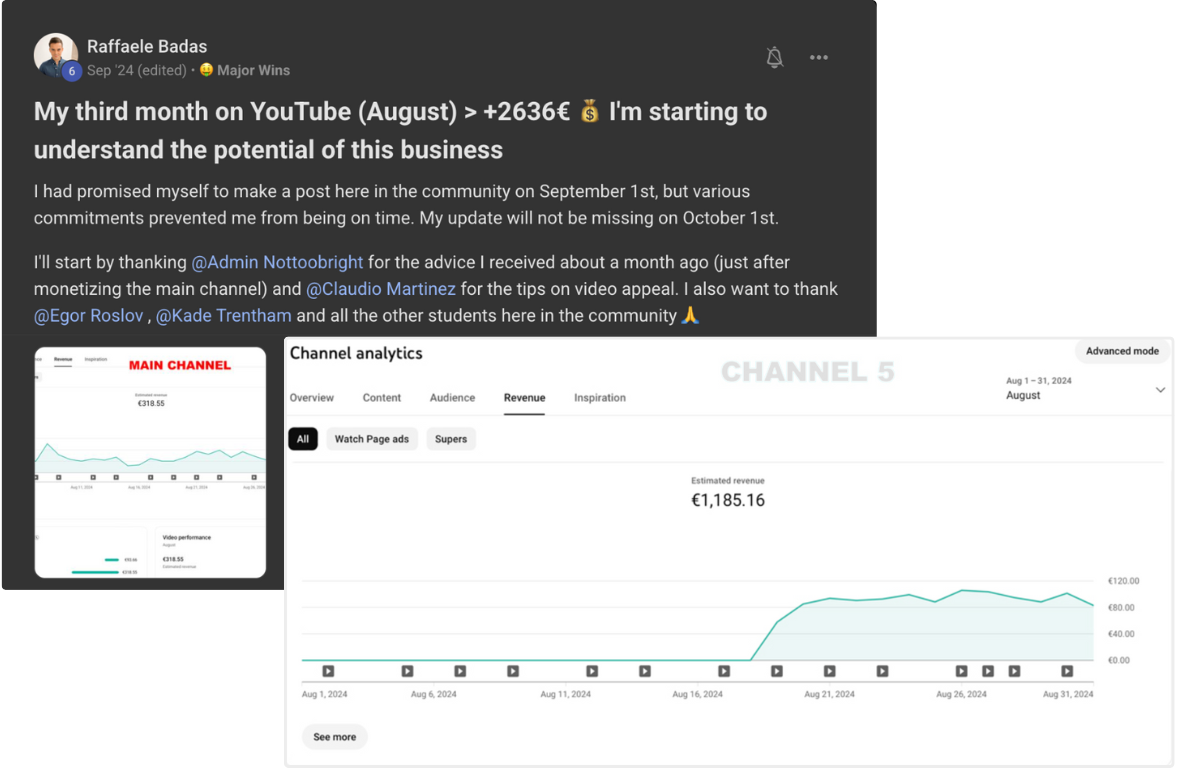Screen dimensions: 1178x768
Task: Click the See more button
Action: tap(334, 737)
